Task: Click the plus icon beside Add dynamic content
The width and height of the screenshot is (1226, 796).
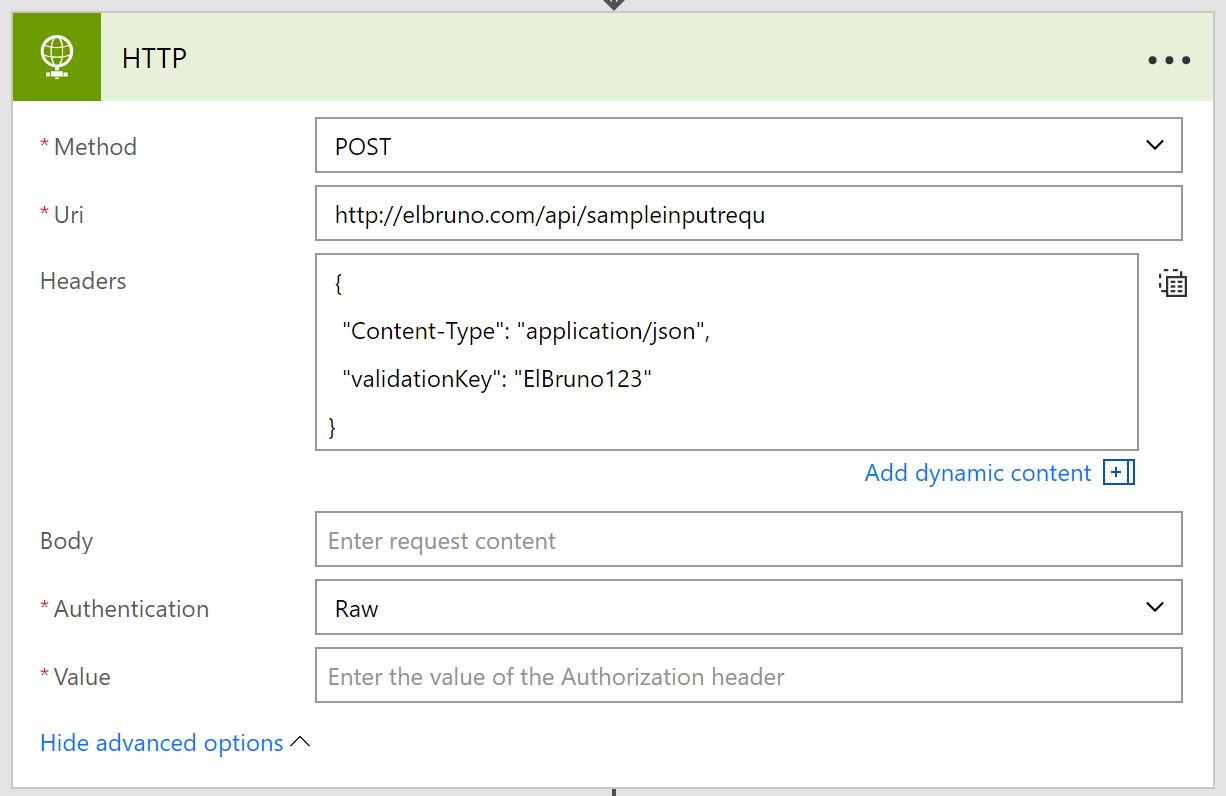Action: 1118,473
